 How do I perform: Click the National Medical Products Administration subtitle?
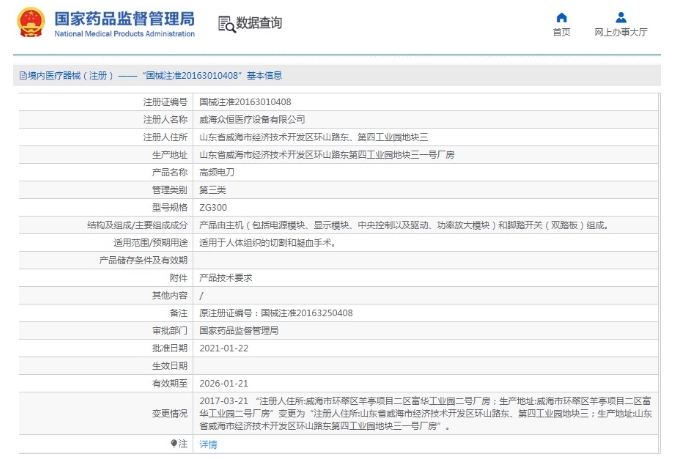click(124, 34)
